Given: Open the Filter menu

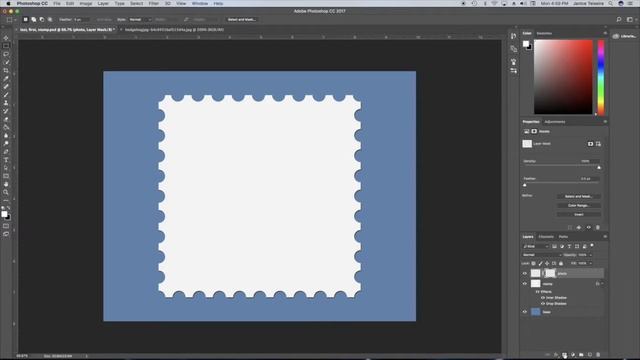Looking at the screenshot, I should click(x=153, y=3).
